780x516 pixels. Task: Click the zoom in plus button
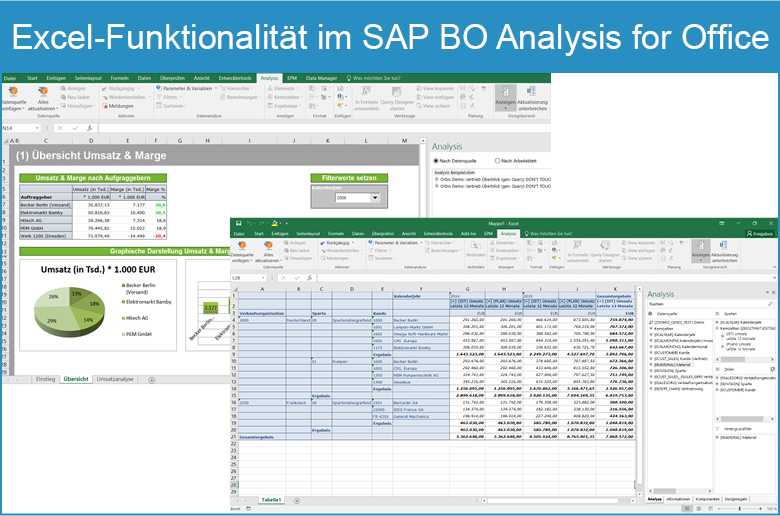point(760,509)
